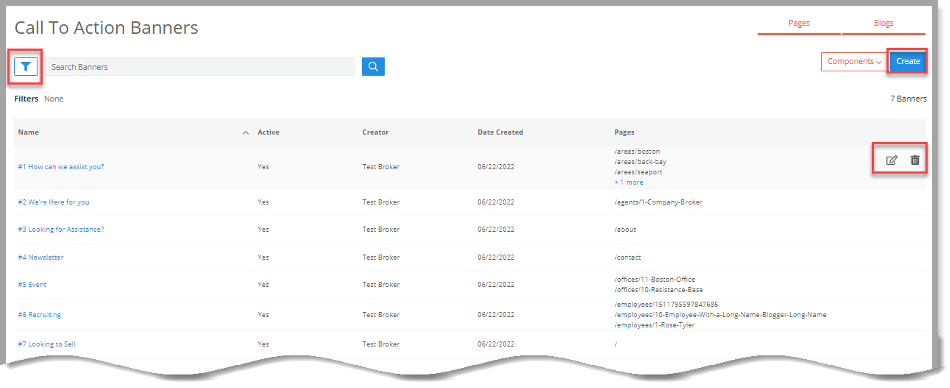Click date in '#2 We're Here' row

click(496, 202)
